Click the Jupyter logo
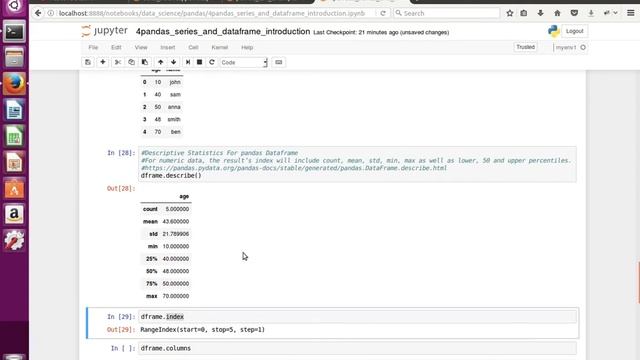640x360 pixels. [104, 31]
